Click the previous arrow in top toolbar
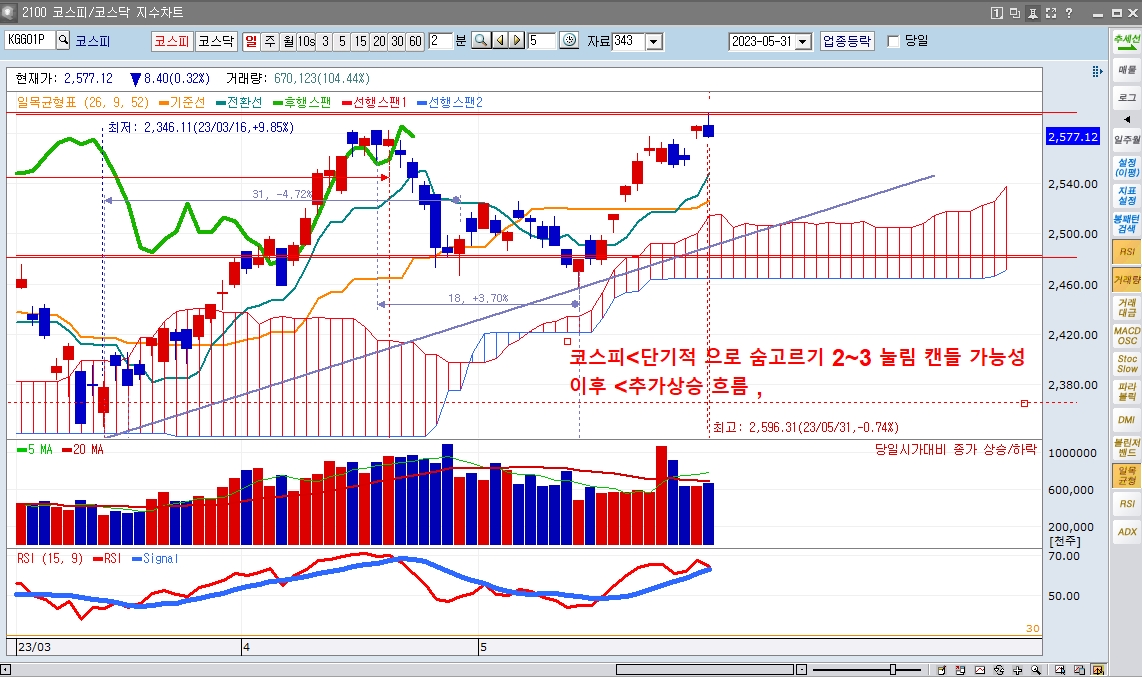 499,41
